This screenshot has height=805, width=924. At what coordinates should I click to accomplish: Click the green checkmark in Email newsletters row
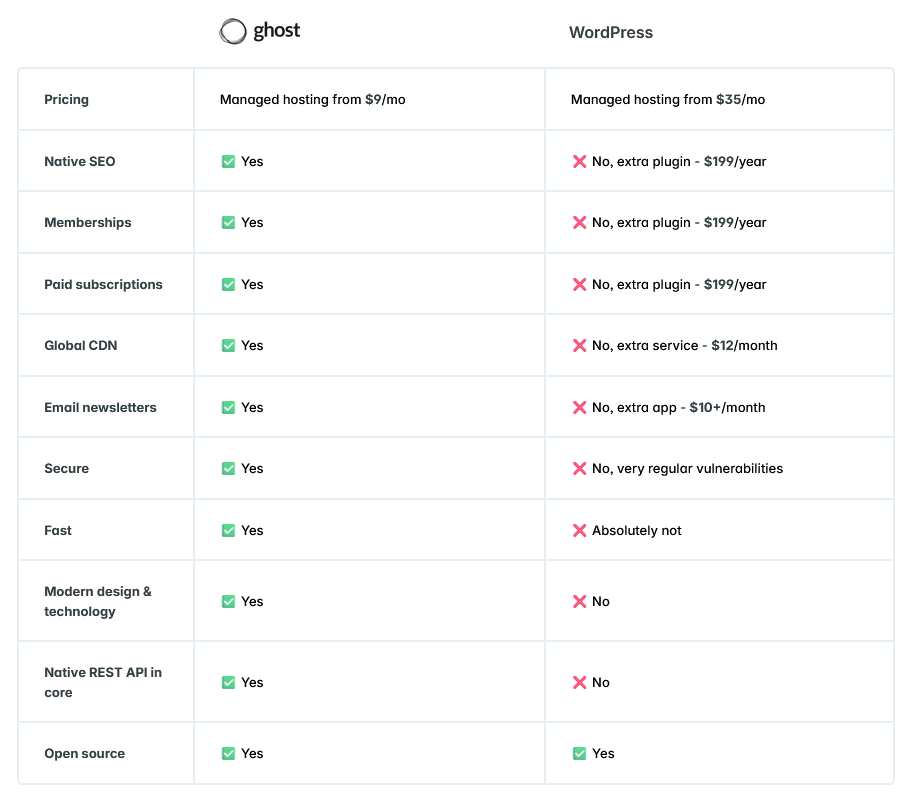pos(229,408)
